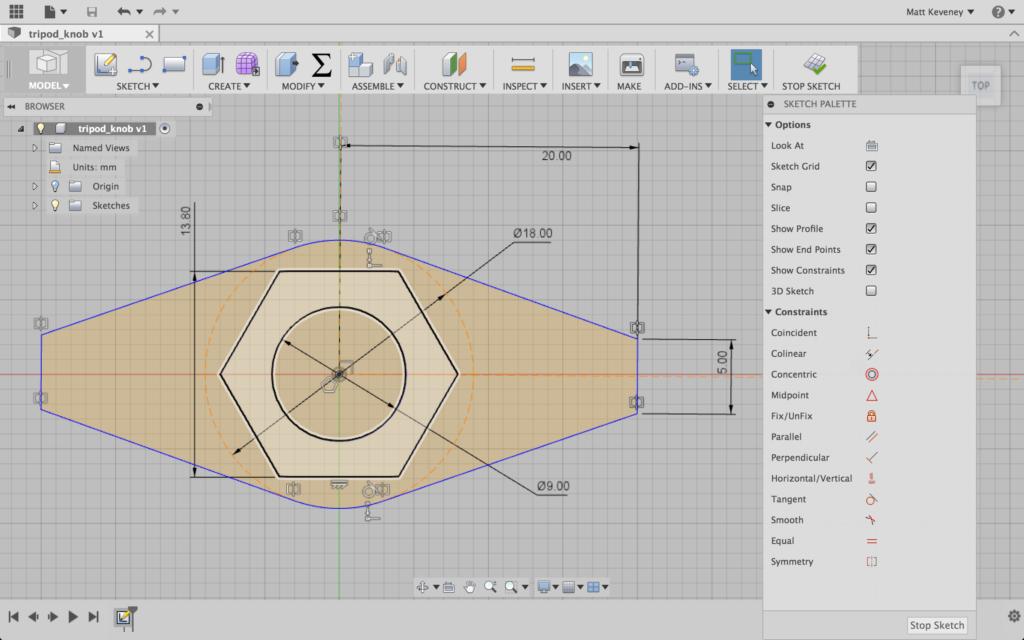The height and width of the screenshot is (640, 1024).
Task: Choose the Tangent constraint icon
Action: 871,499
